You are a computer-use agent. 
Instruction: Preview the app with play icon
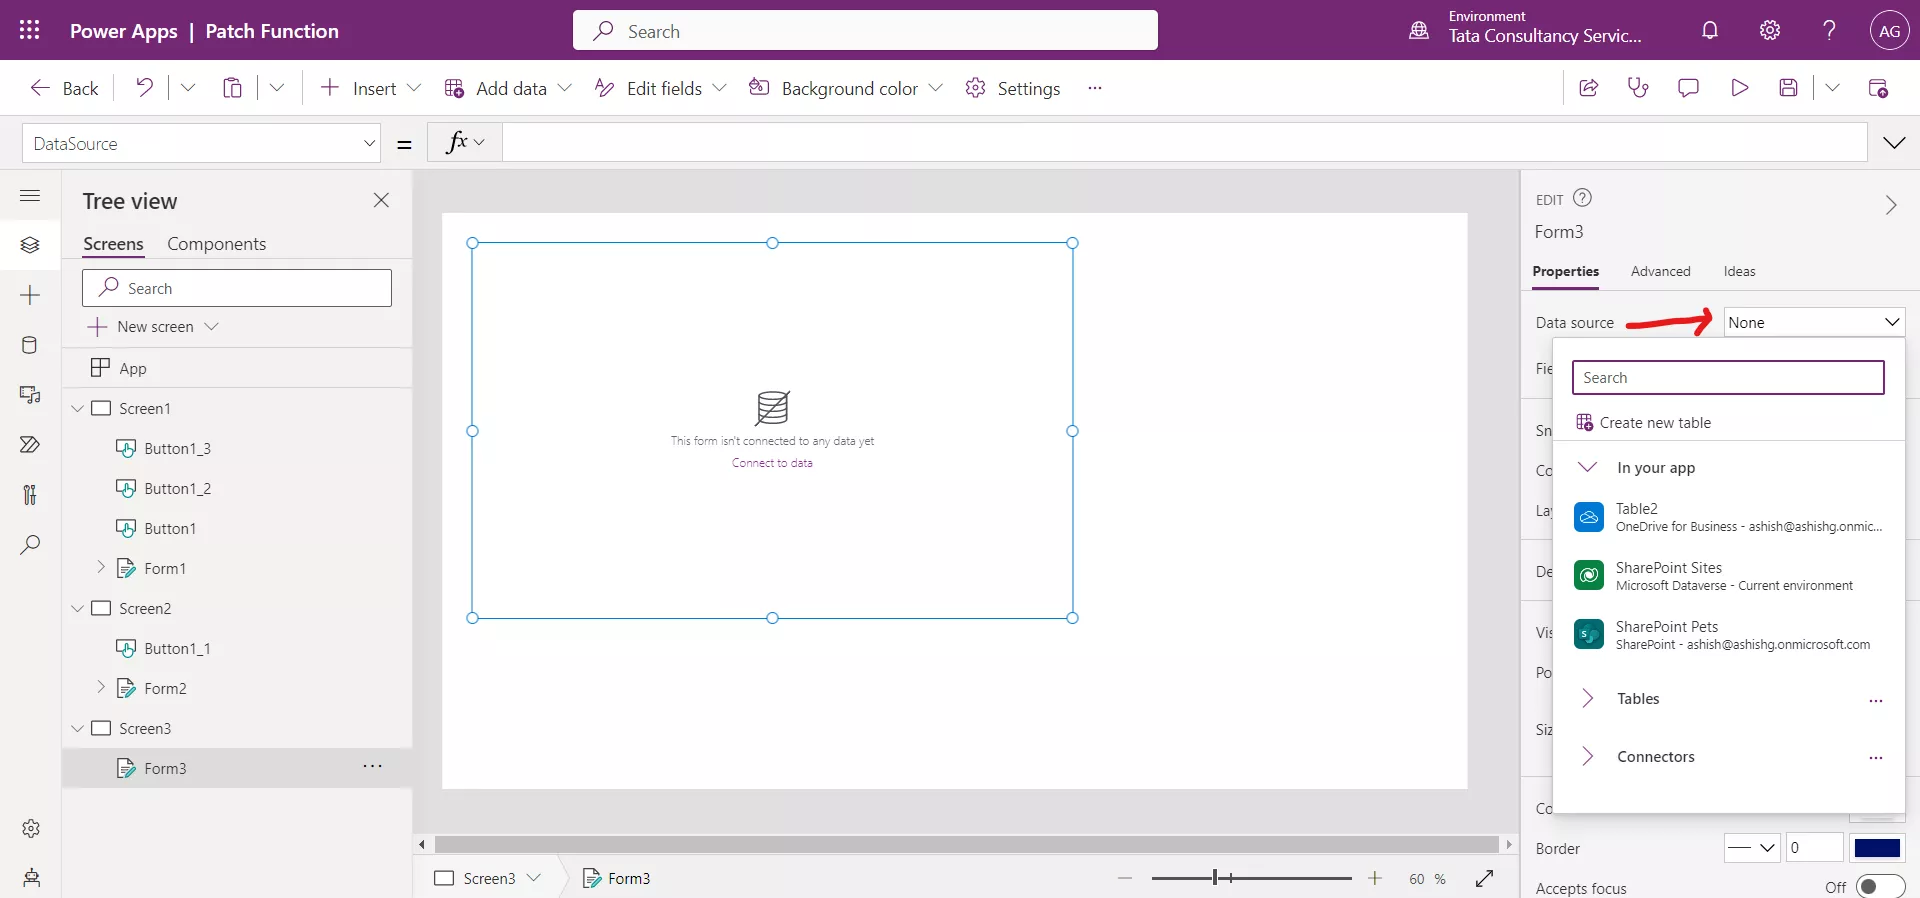1739,88
